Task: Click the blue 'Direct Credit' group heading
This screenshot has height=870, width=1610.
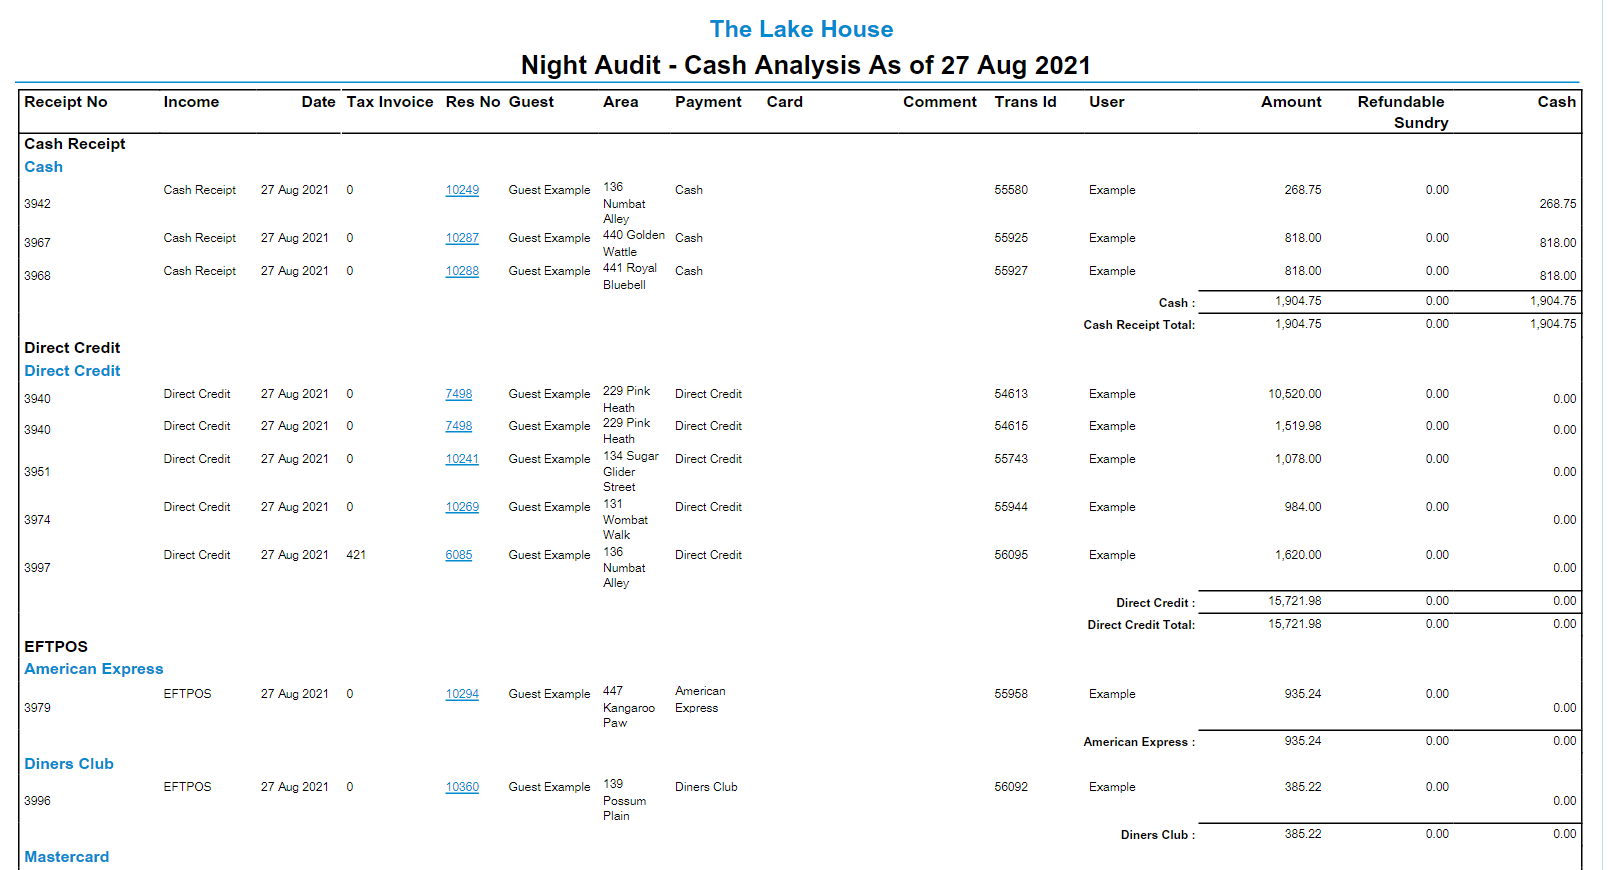Action: pyautogui.click(x=72, y=371)
